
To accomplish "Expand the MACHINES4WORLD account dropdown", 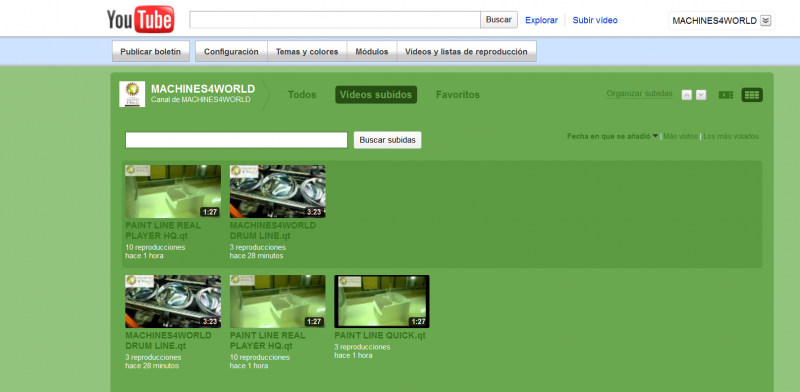I will coord(765,20).
